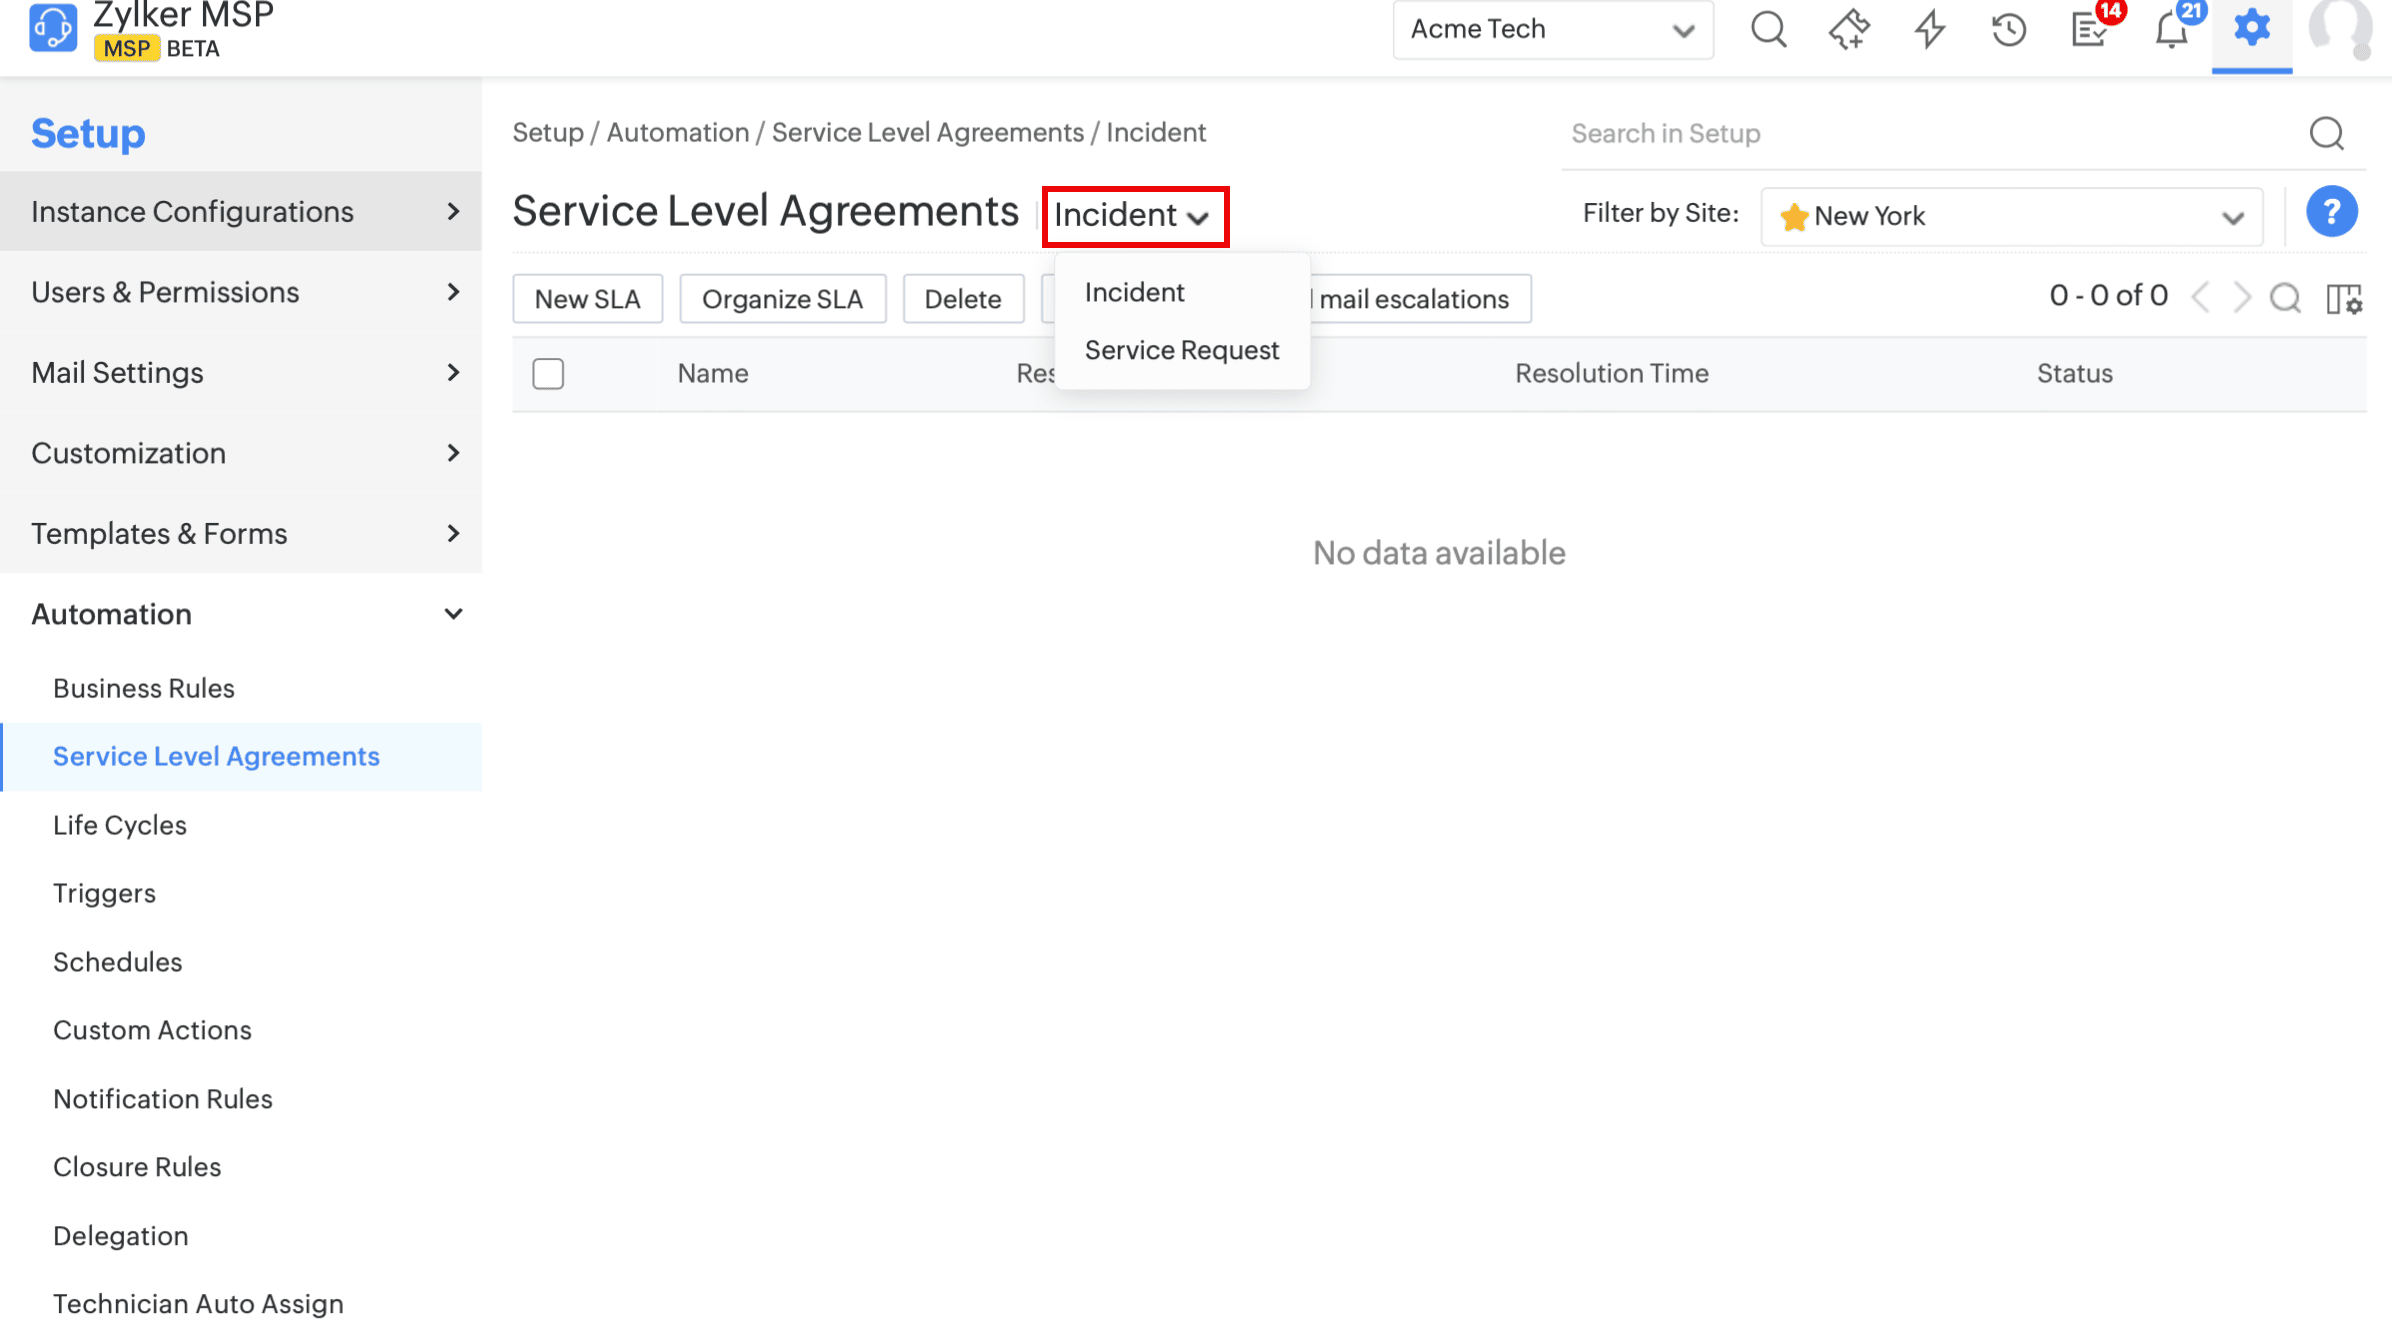Click the New SLA button

587,299
